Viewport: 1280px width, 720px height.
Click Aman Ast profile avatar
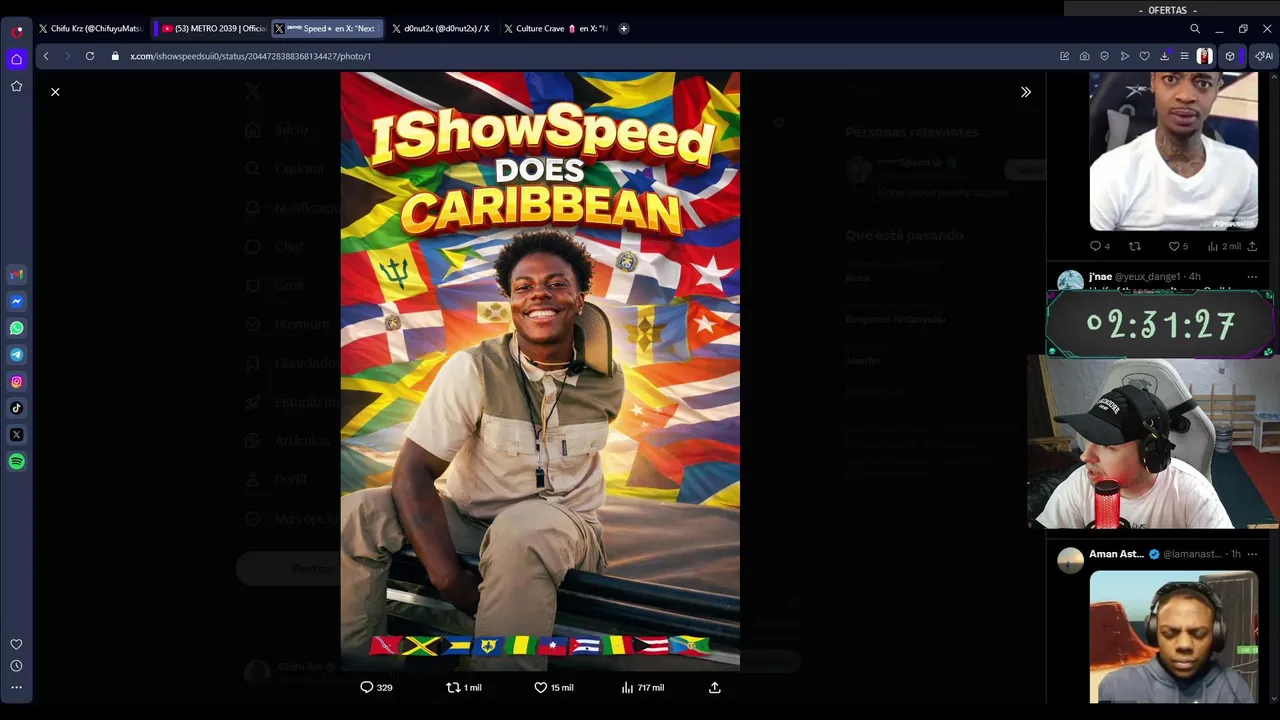point(1070,560)
